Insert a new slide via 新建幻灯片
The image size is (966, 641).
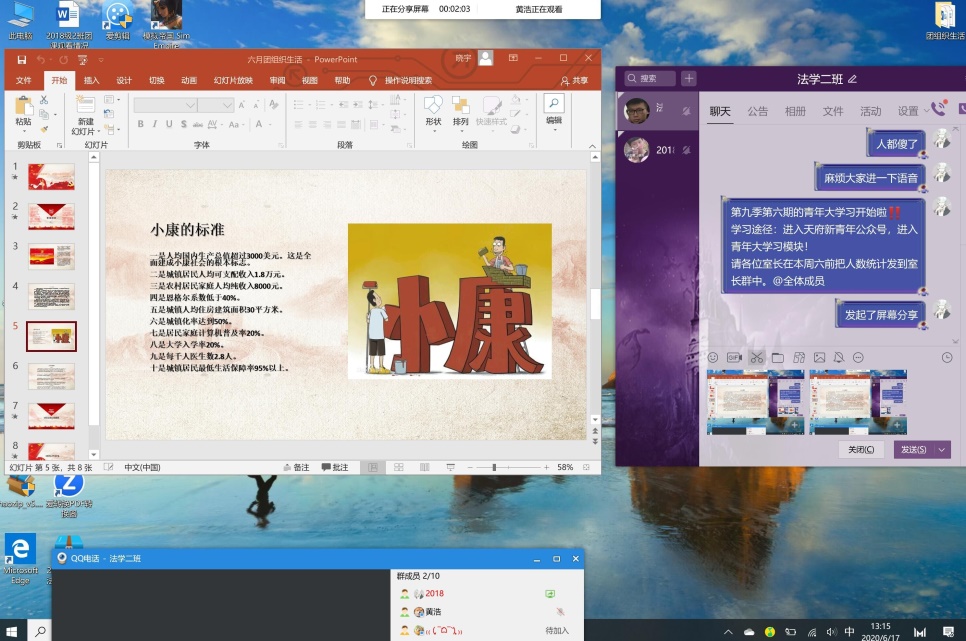[86, 115]
